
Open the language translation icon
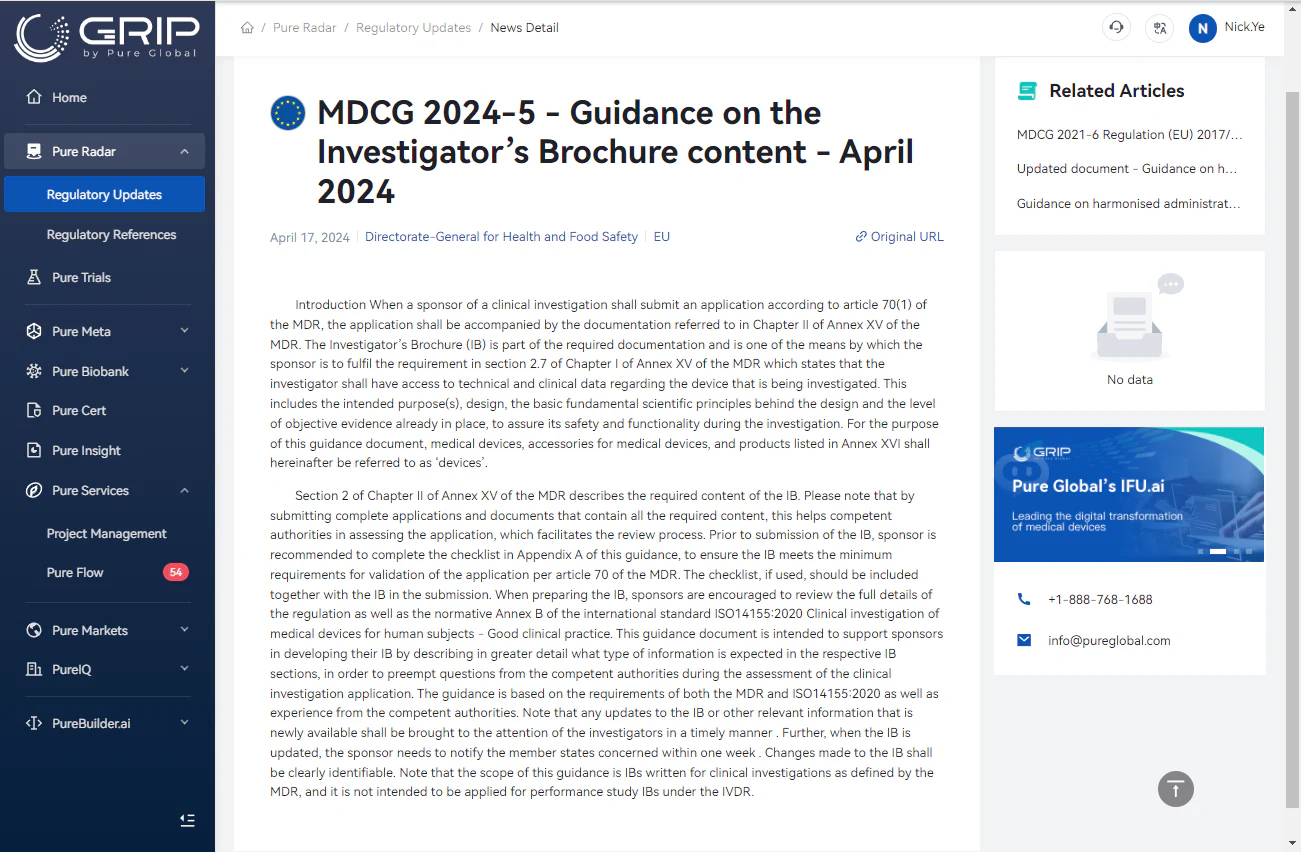1159,27
